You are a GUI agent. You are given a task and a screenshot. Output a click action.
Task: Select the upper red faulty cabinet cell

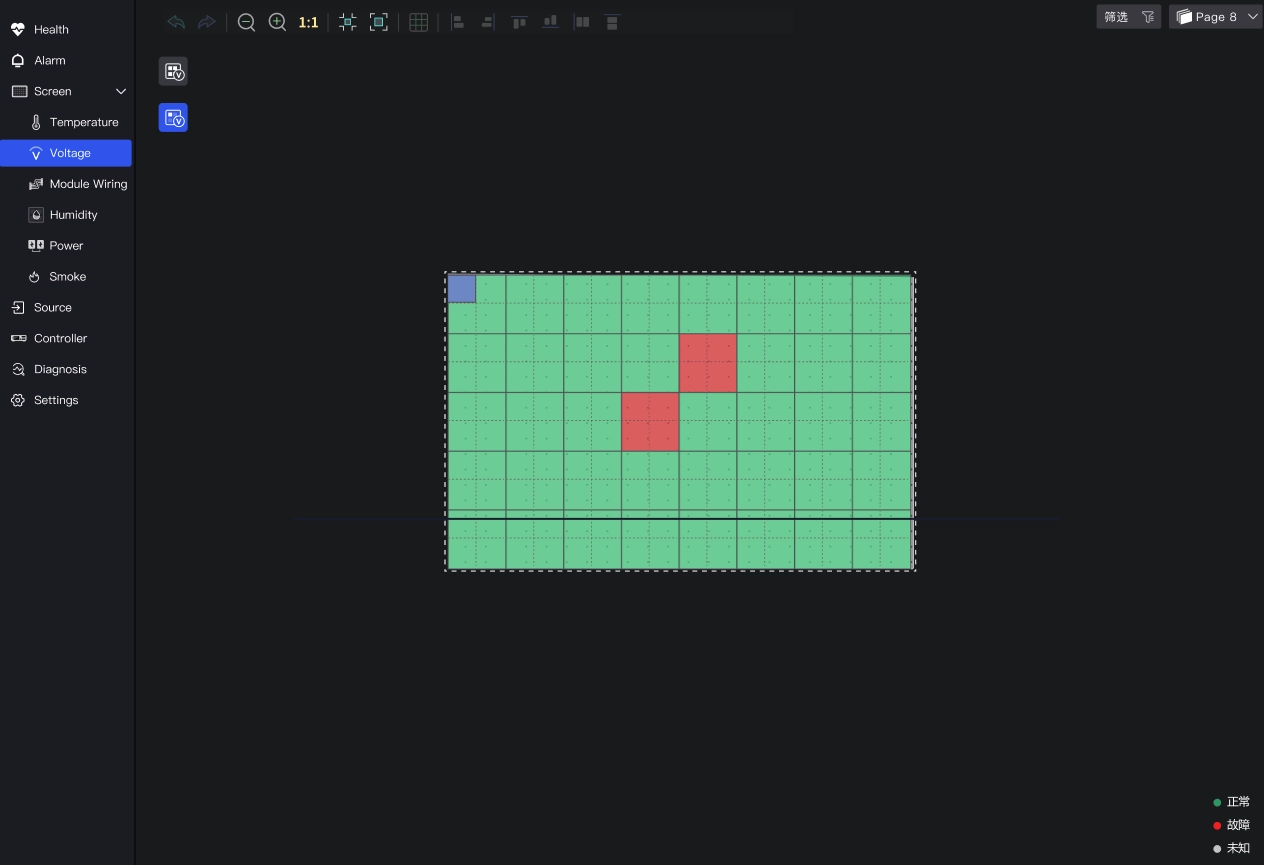coord(708,363)
